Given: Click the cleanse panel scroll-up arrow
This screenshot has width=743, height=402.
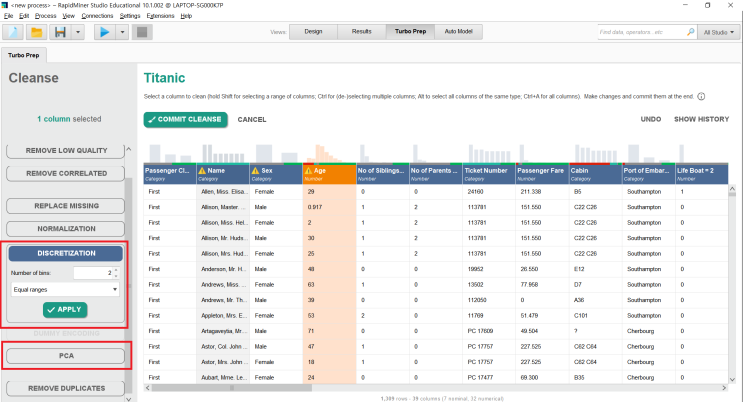Looking at the screenshot, I should click(x=128, y=149).
